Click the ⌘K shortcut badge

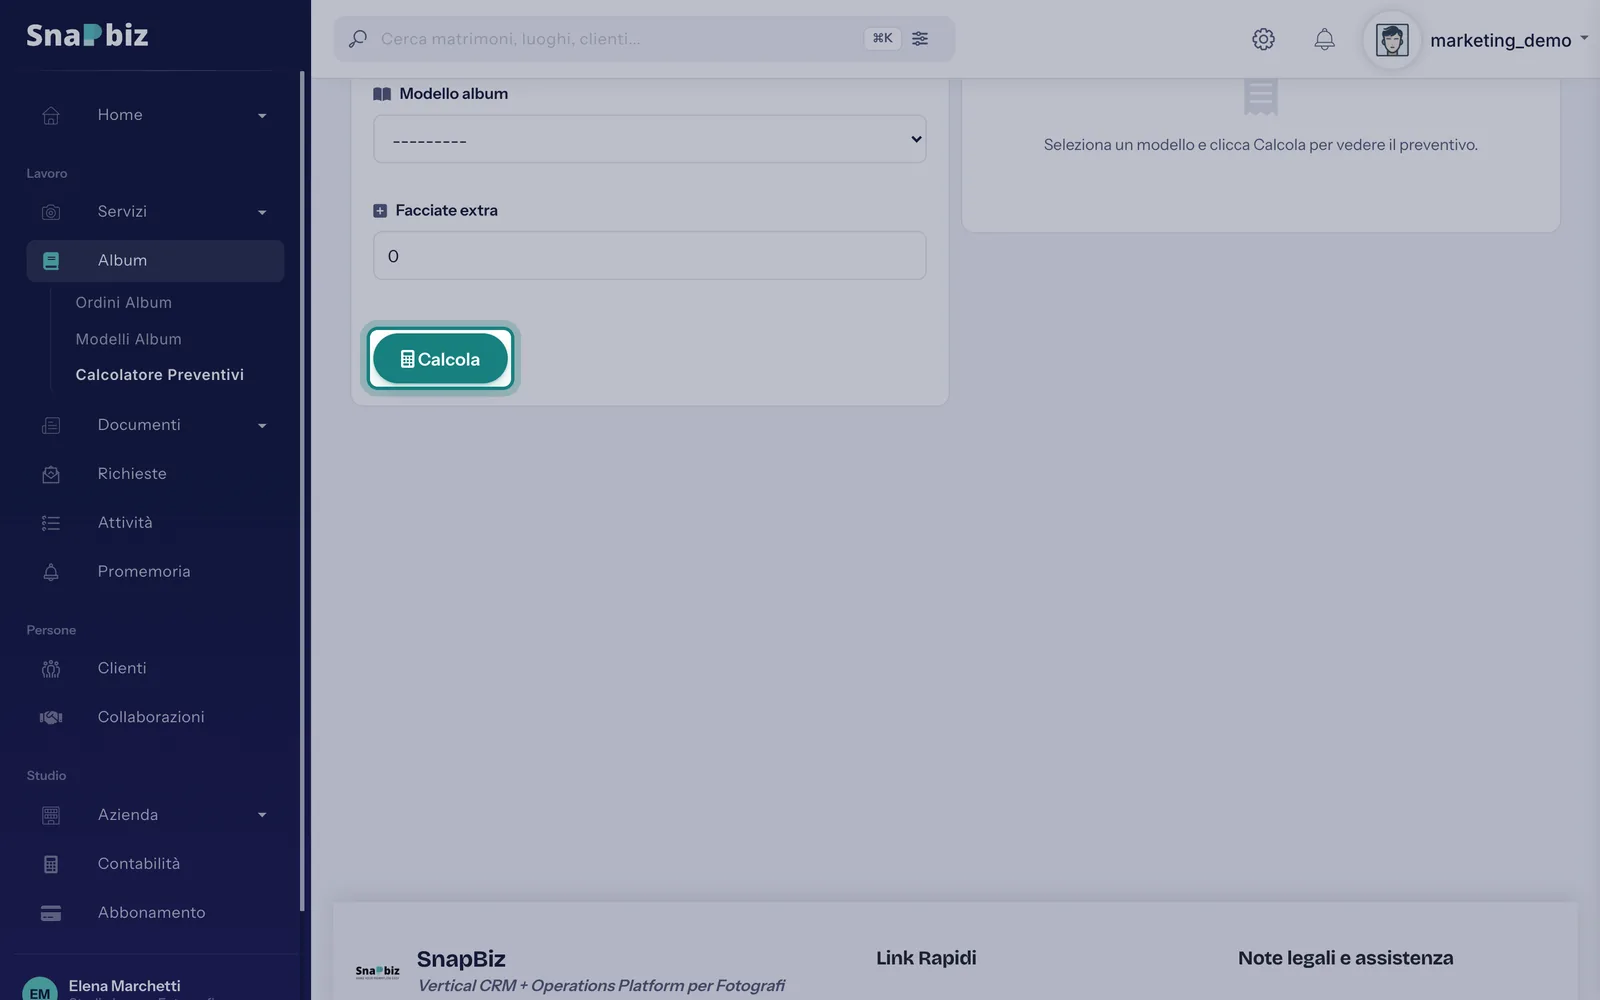coord(882,38)
